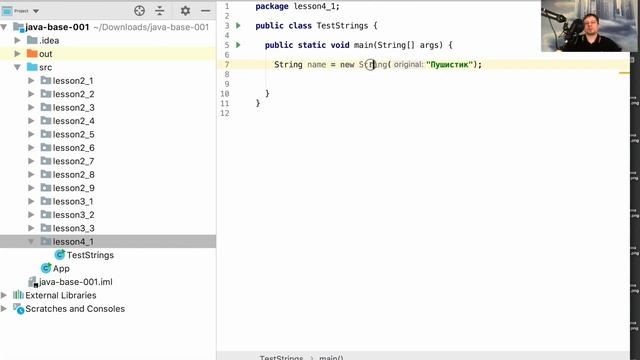Expand the lesson2_7 package

[x=31, y=161]
